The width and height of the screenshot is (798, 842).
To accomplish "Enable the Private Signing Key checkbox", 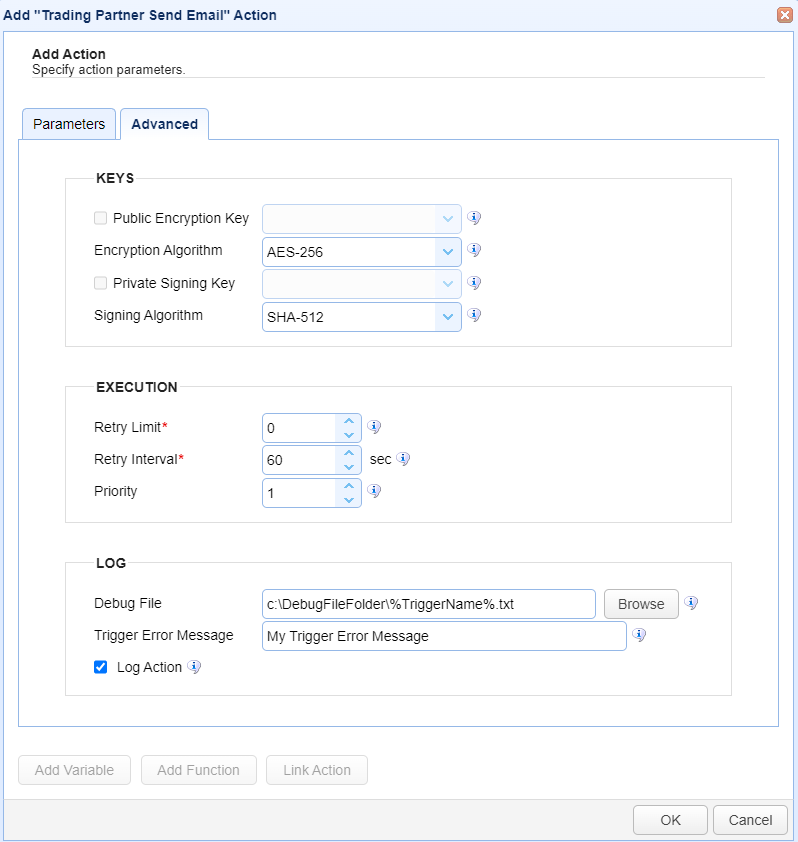I will click(x=100, y=283).
